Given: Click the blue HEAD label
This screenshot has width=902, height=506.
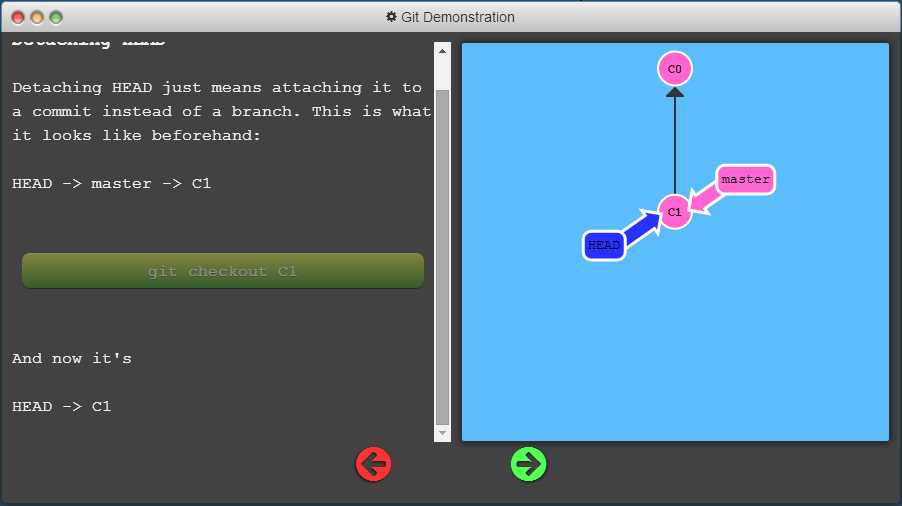Looking at the screenshot, I should point(603,246).
